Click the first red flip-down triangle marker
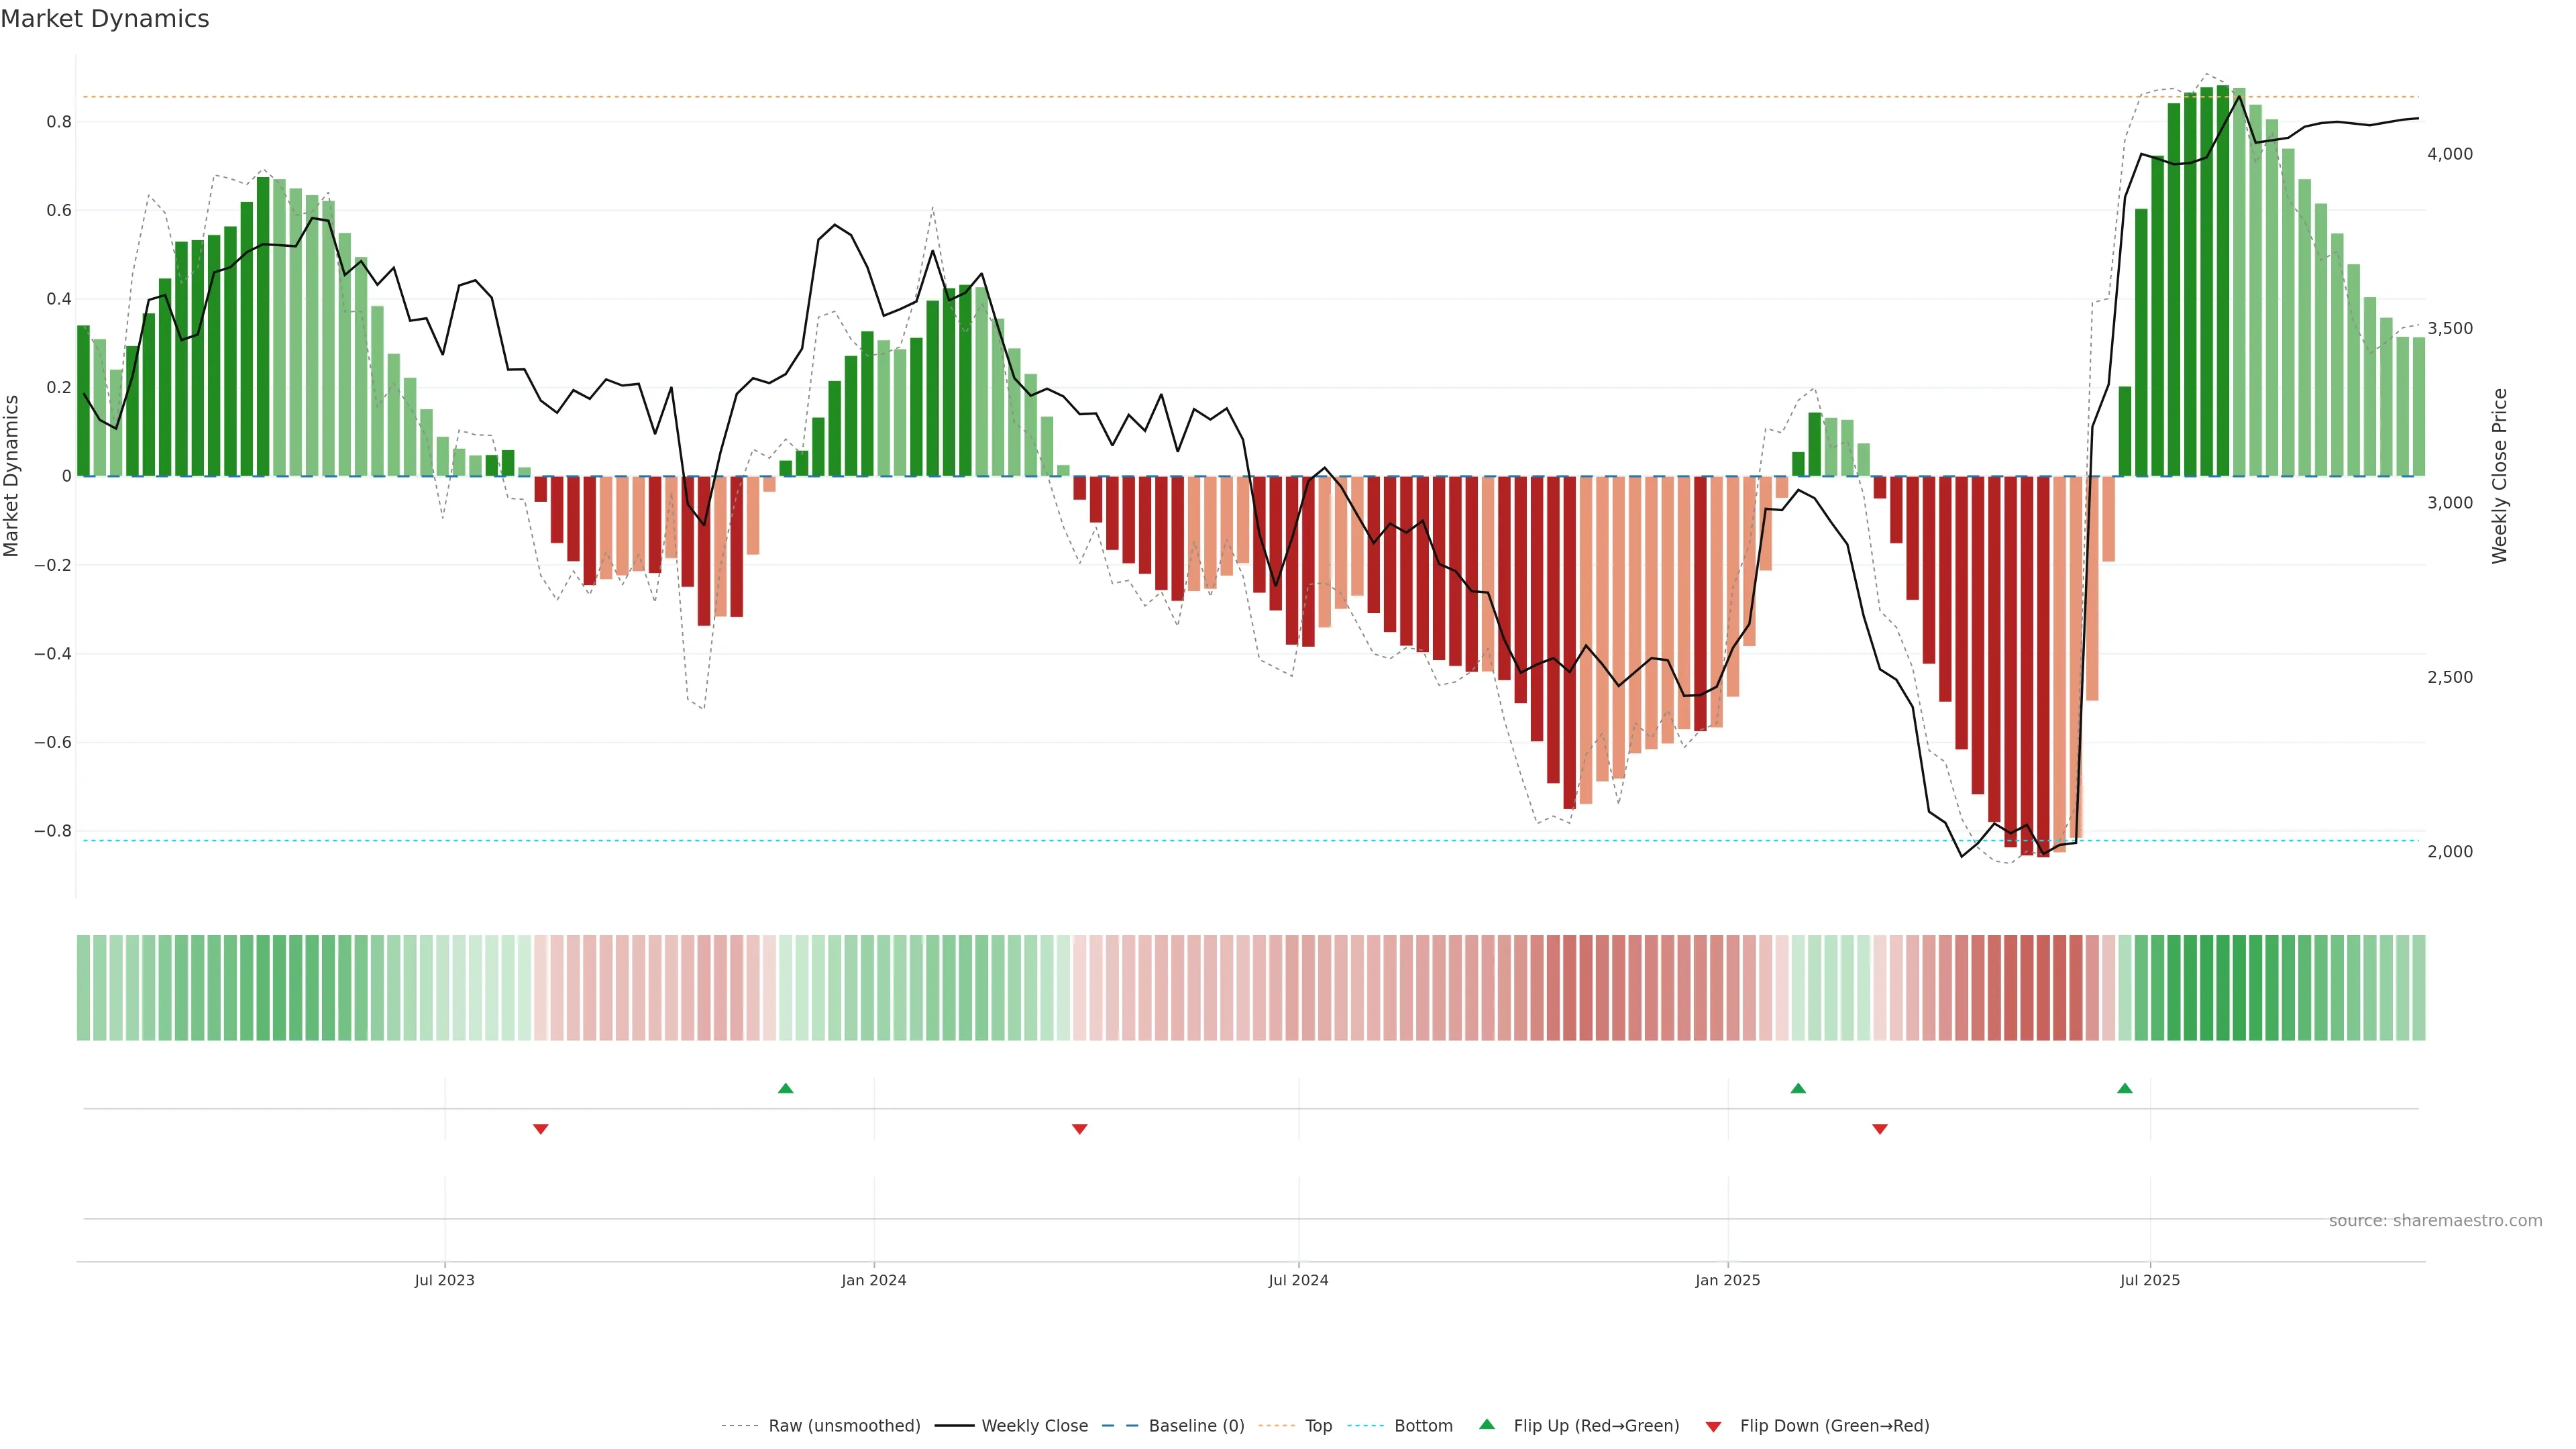This screenshot has width=2576, height=1449. click(x=541, y=1129)
